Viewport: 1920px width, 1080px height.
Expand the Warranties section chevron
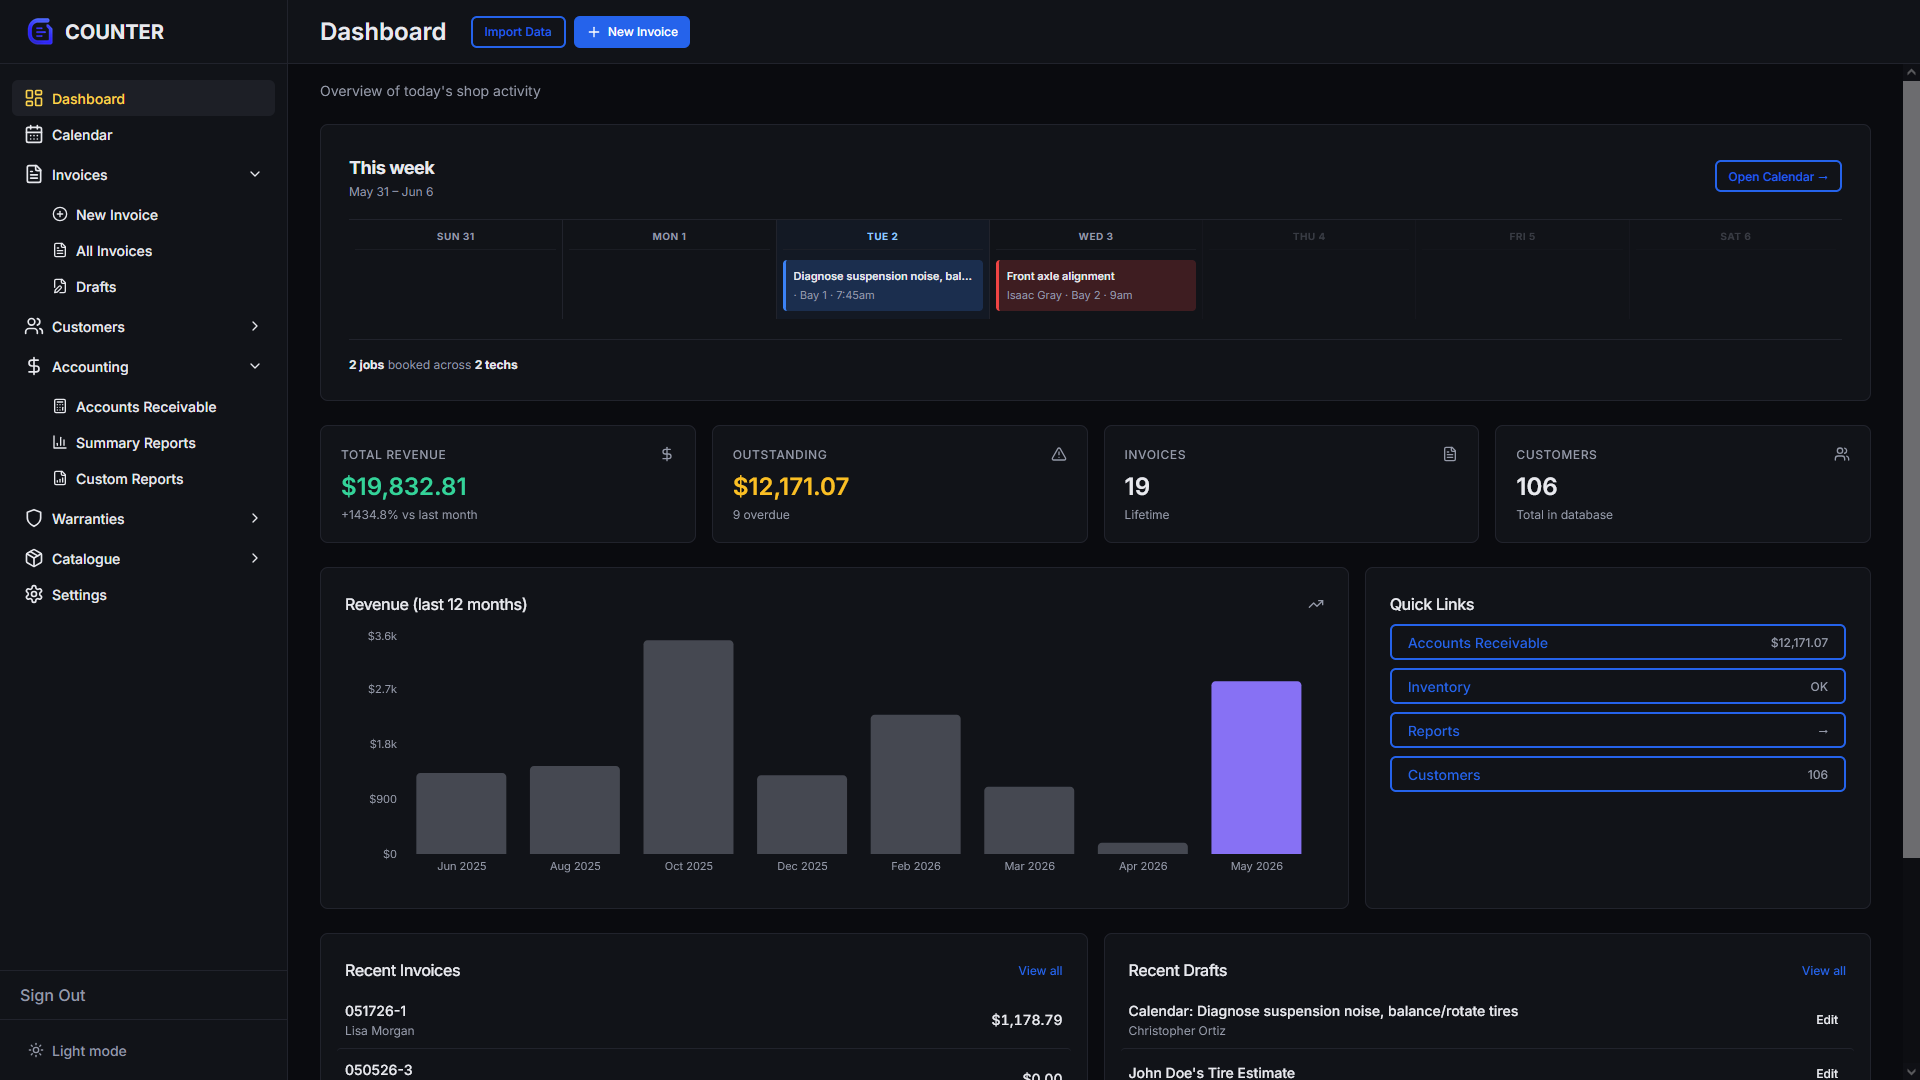(x=255, y=518)
